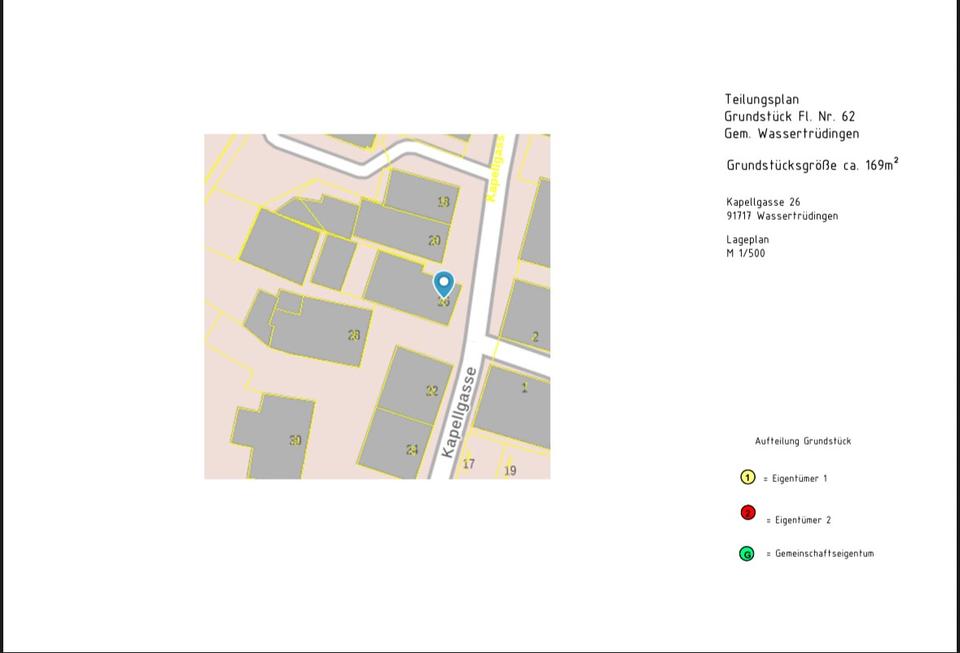
Task: Select building number 28 on the map
Action: (x=353, y=335)
